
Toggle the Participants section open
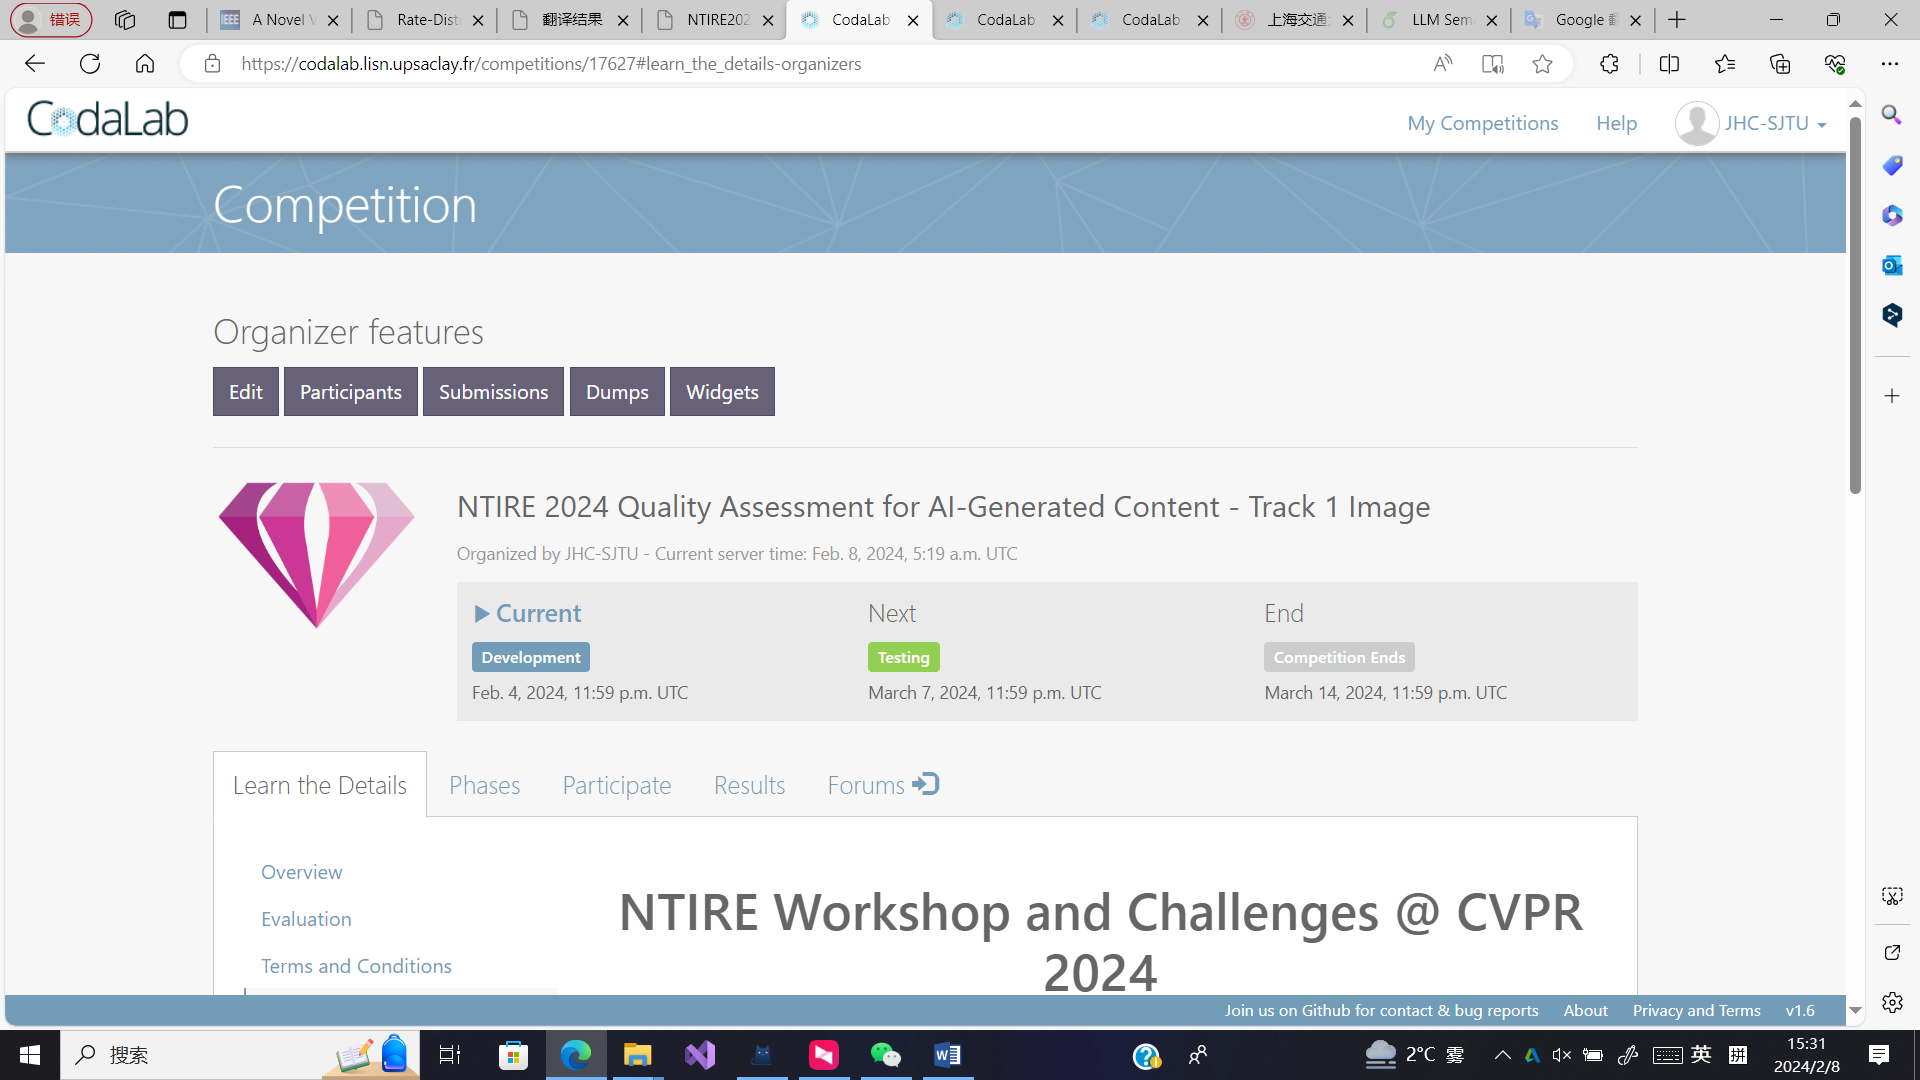[x=351, y=390]
